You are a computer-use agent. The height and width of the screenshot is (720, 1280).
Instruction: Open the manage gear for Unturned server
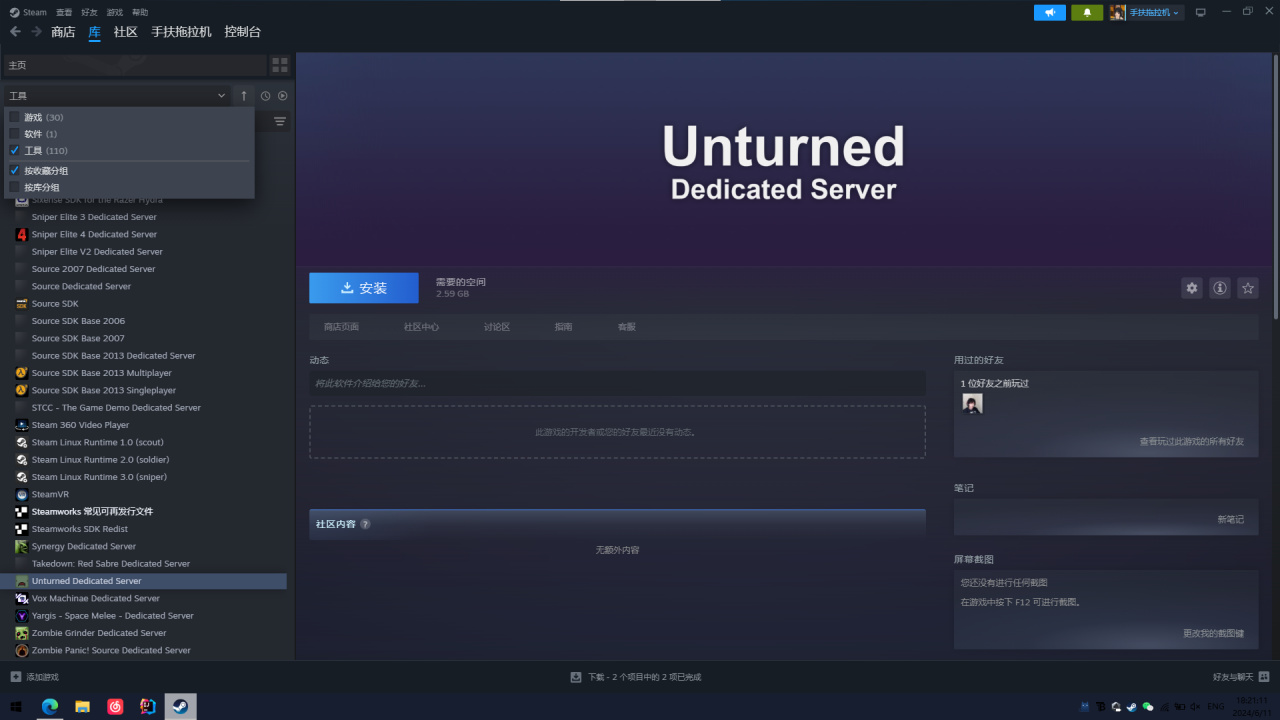click(1192, 288)
